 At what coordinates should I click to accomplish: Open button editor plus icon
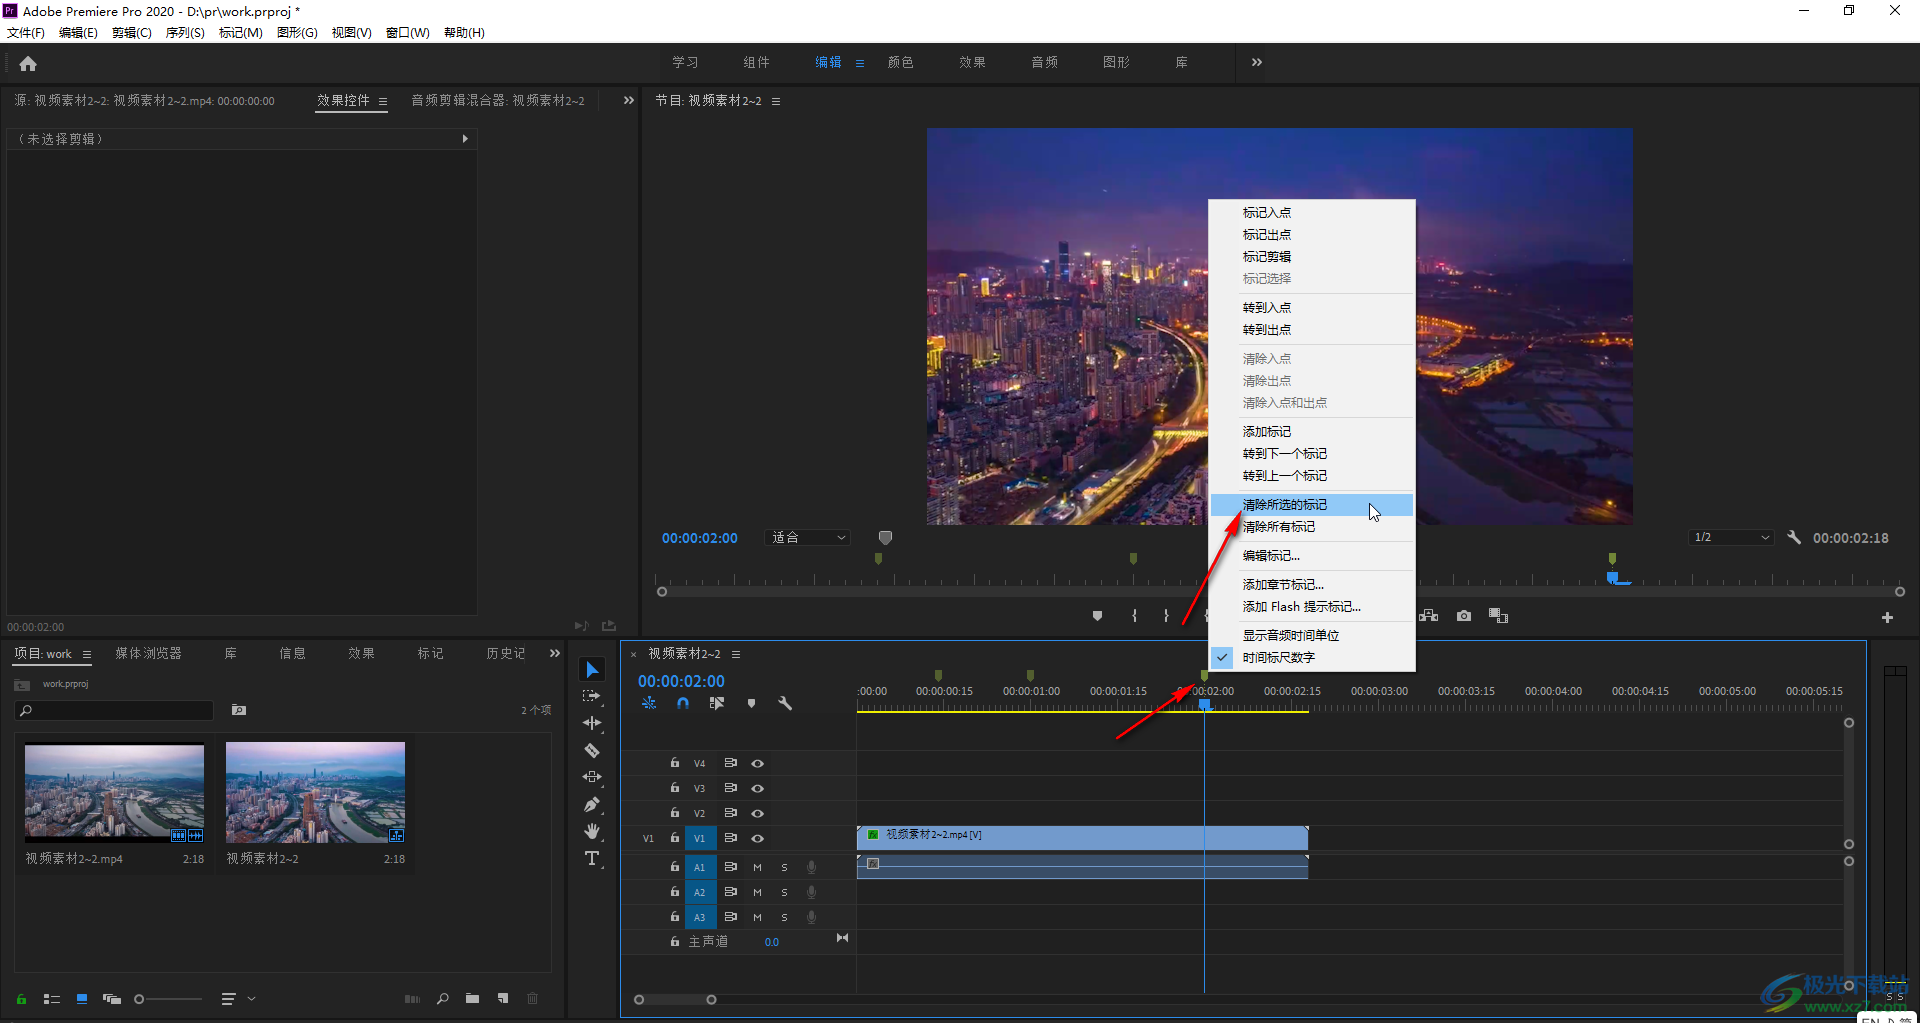pyautogui.click(x=1887, y=618)
